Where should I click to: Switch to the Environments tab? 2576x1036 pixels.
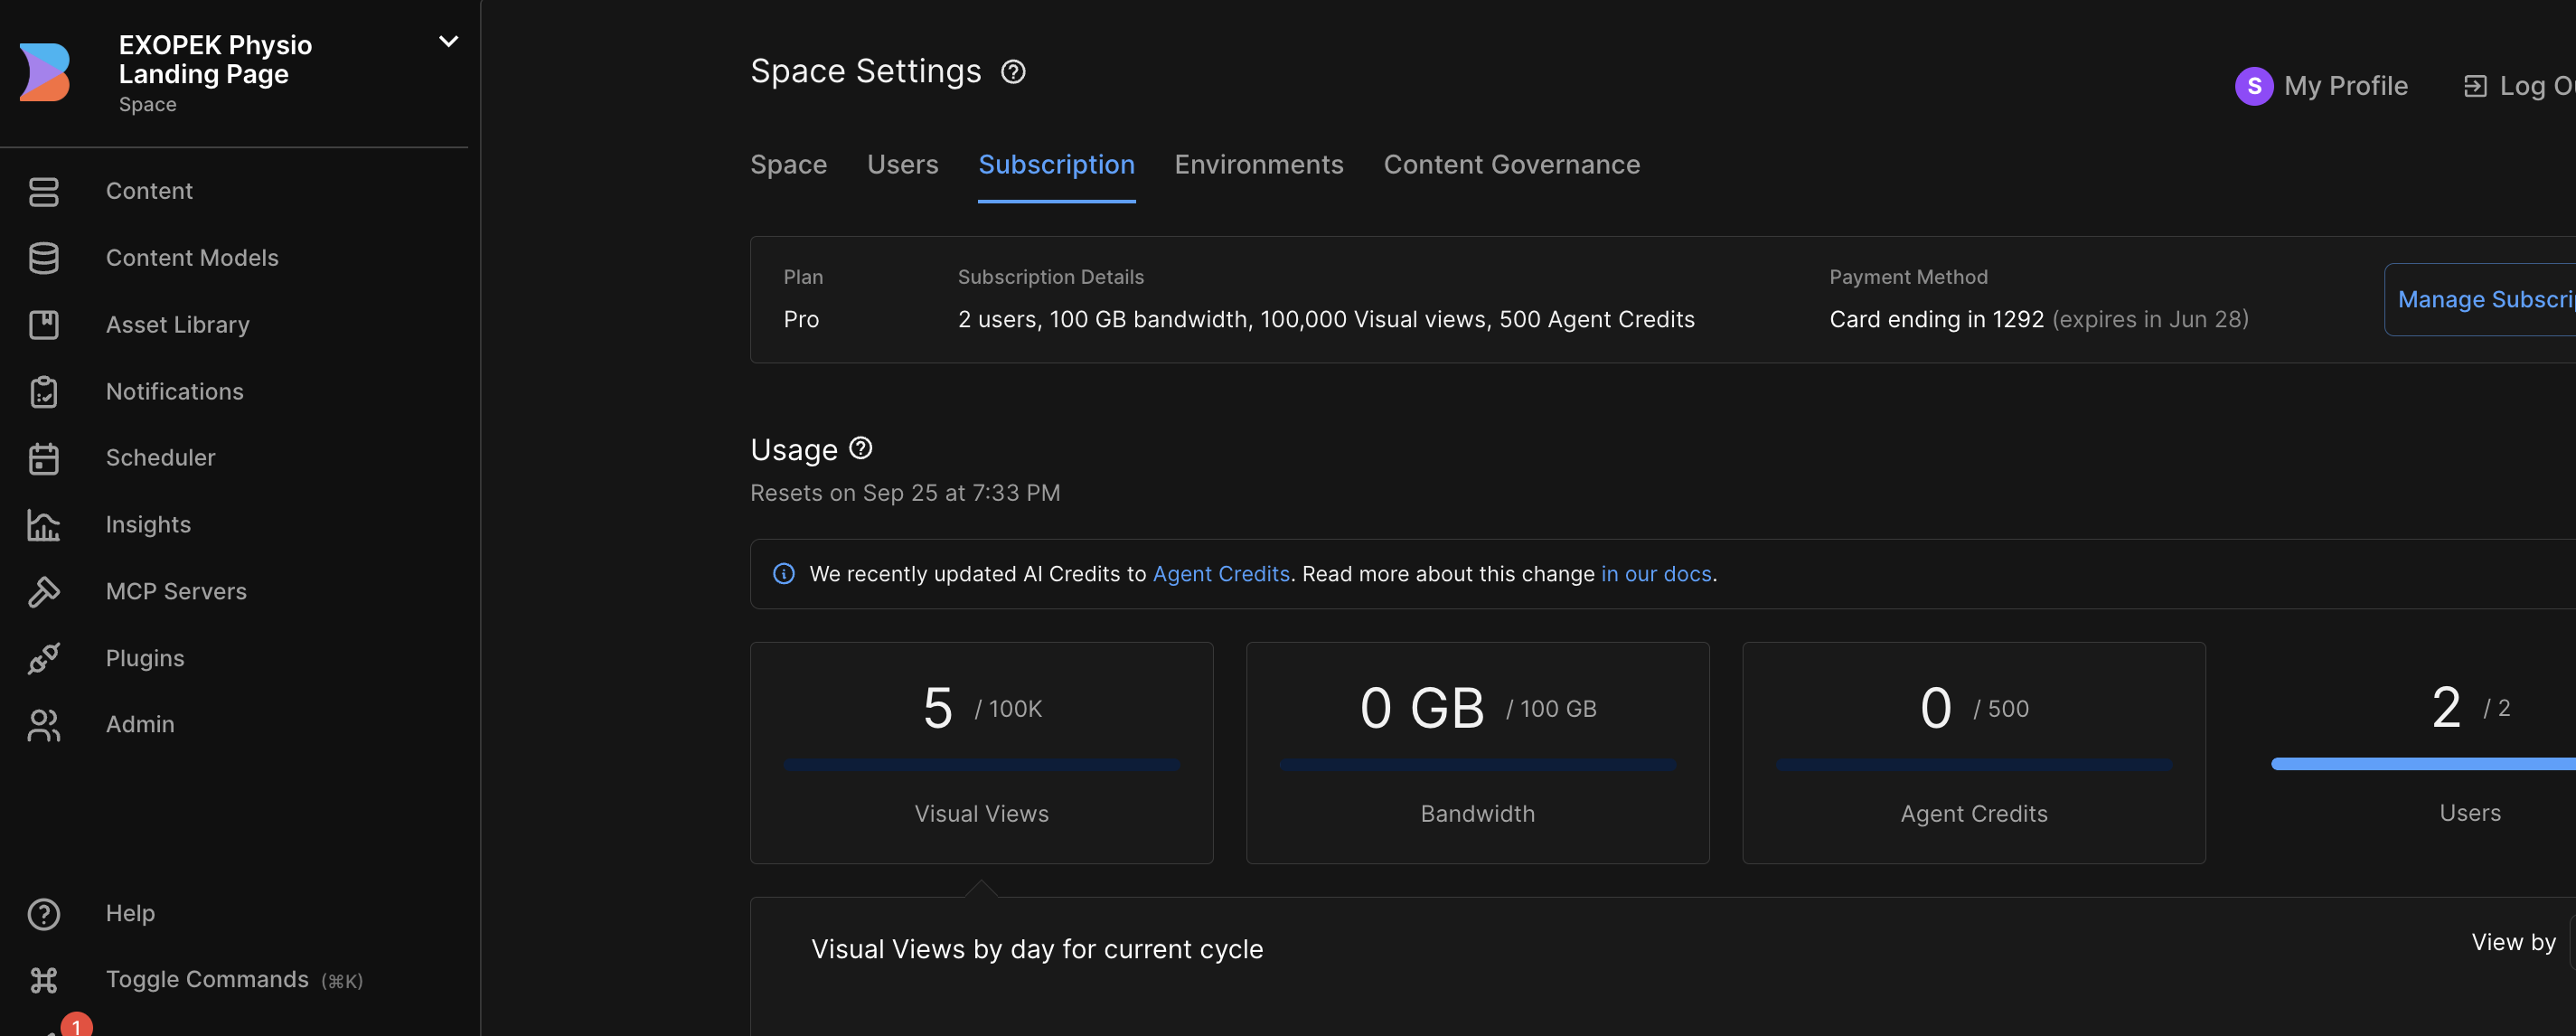(1258, 165)
